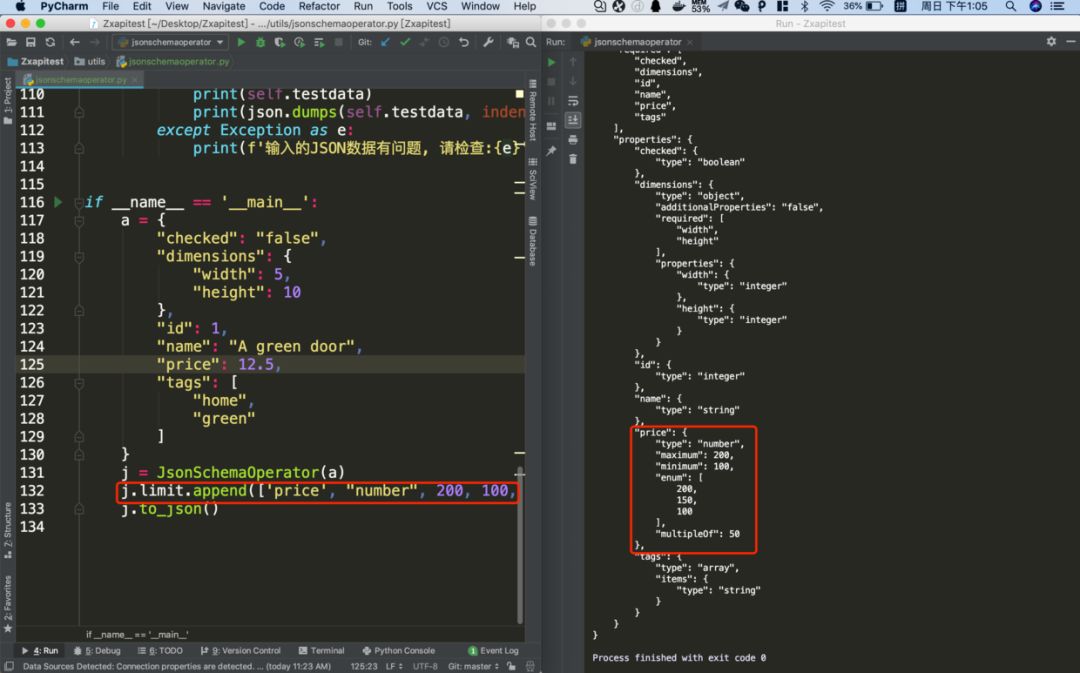Screen dimensions: 1080x673
Task: Start debugging with the green bug icon
Action: tap(260, 42)
